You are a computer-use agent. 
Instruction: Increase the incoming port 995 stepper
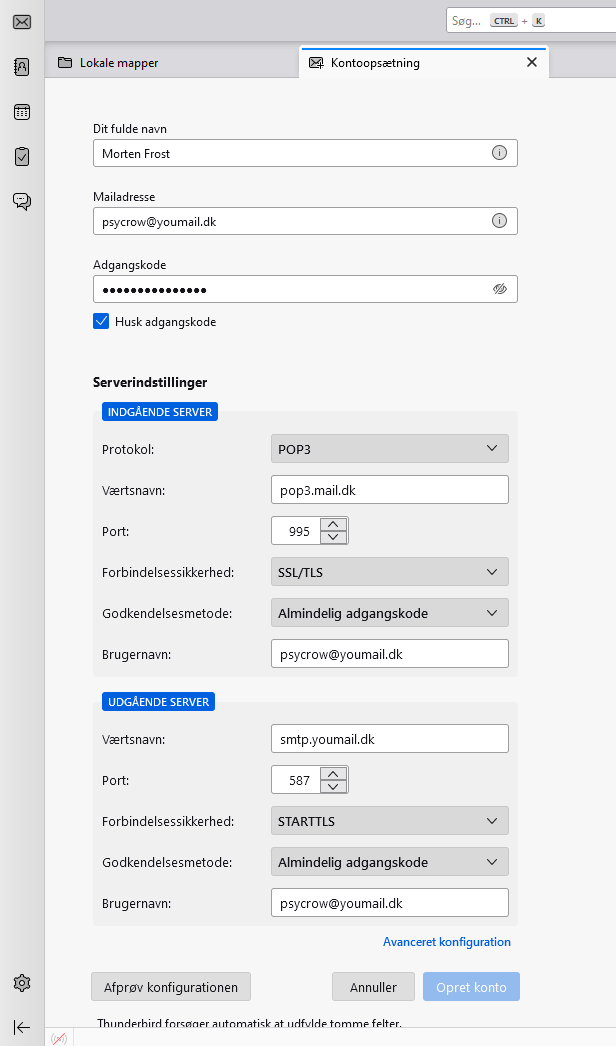click(335, 524)
